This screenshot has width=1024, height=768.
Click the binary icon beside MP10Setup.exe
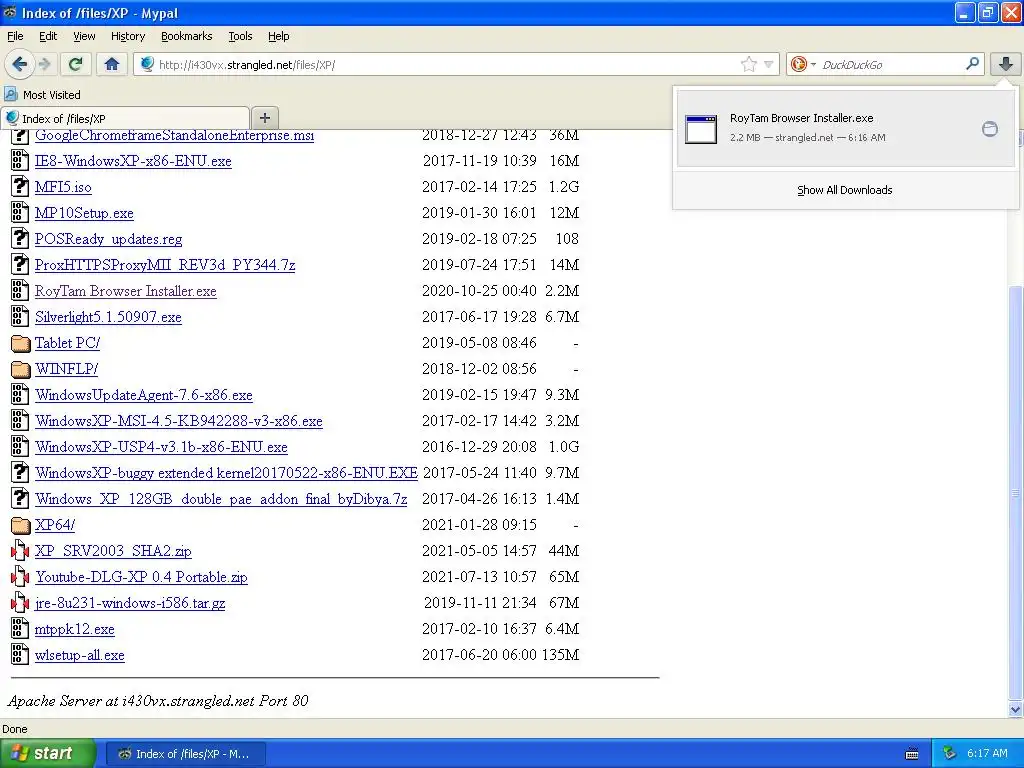(x=20, y=213)
